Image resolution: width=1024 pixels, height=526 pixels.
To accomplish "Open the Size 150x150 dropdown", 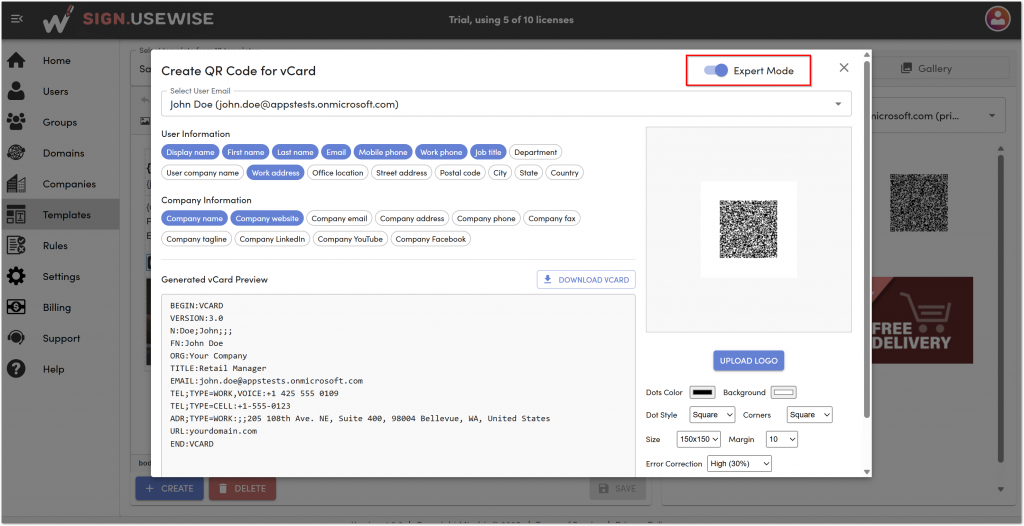I will click(699, 439).
